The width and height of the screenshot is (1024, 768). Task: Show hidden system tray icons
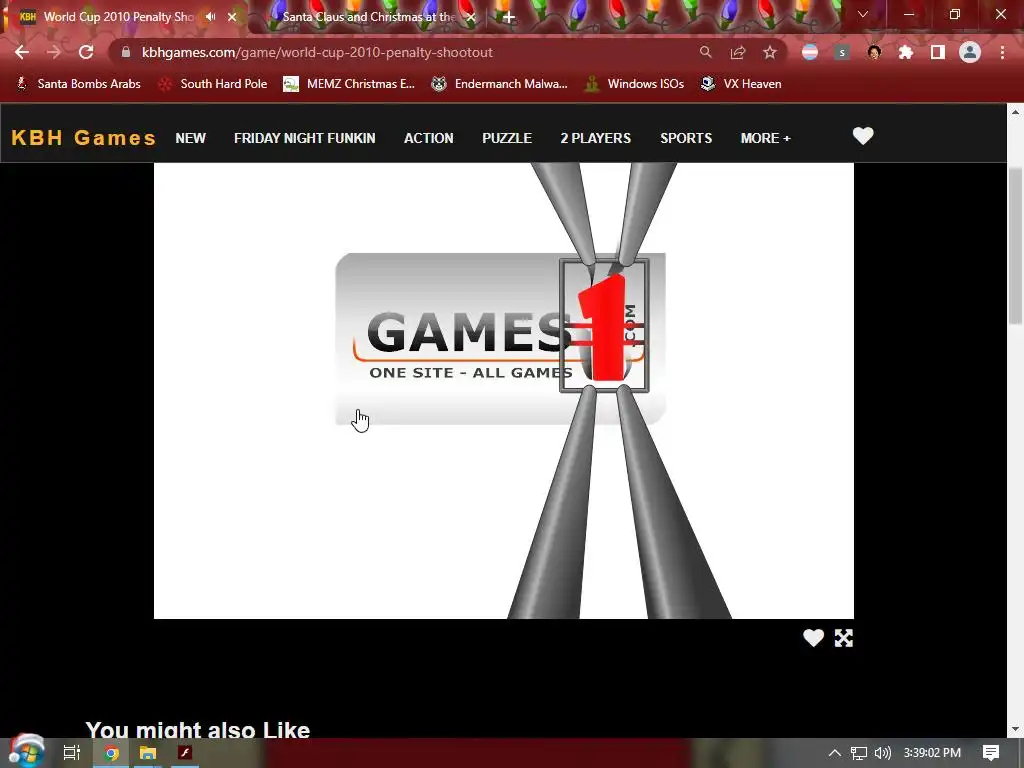(835, 753)
